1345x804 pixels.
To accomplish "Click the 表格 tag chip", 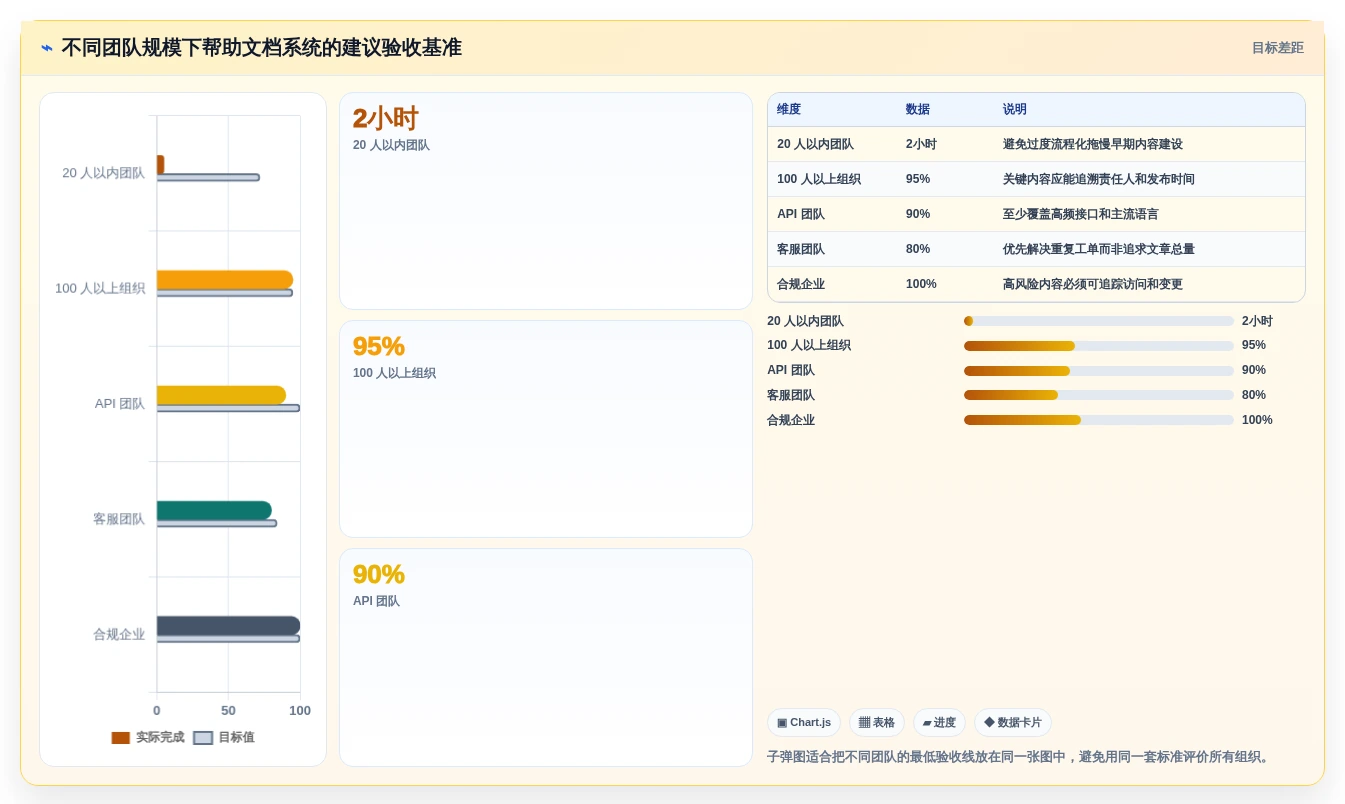I will click(876, 723).
